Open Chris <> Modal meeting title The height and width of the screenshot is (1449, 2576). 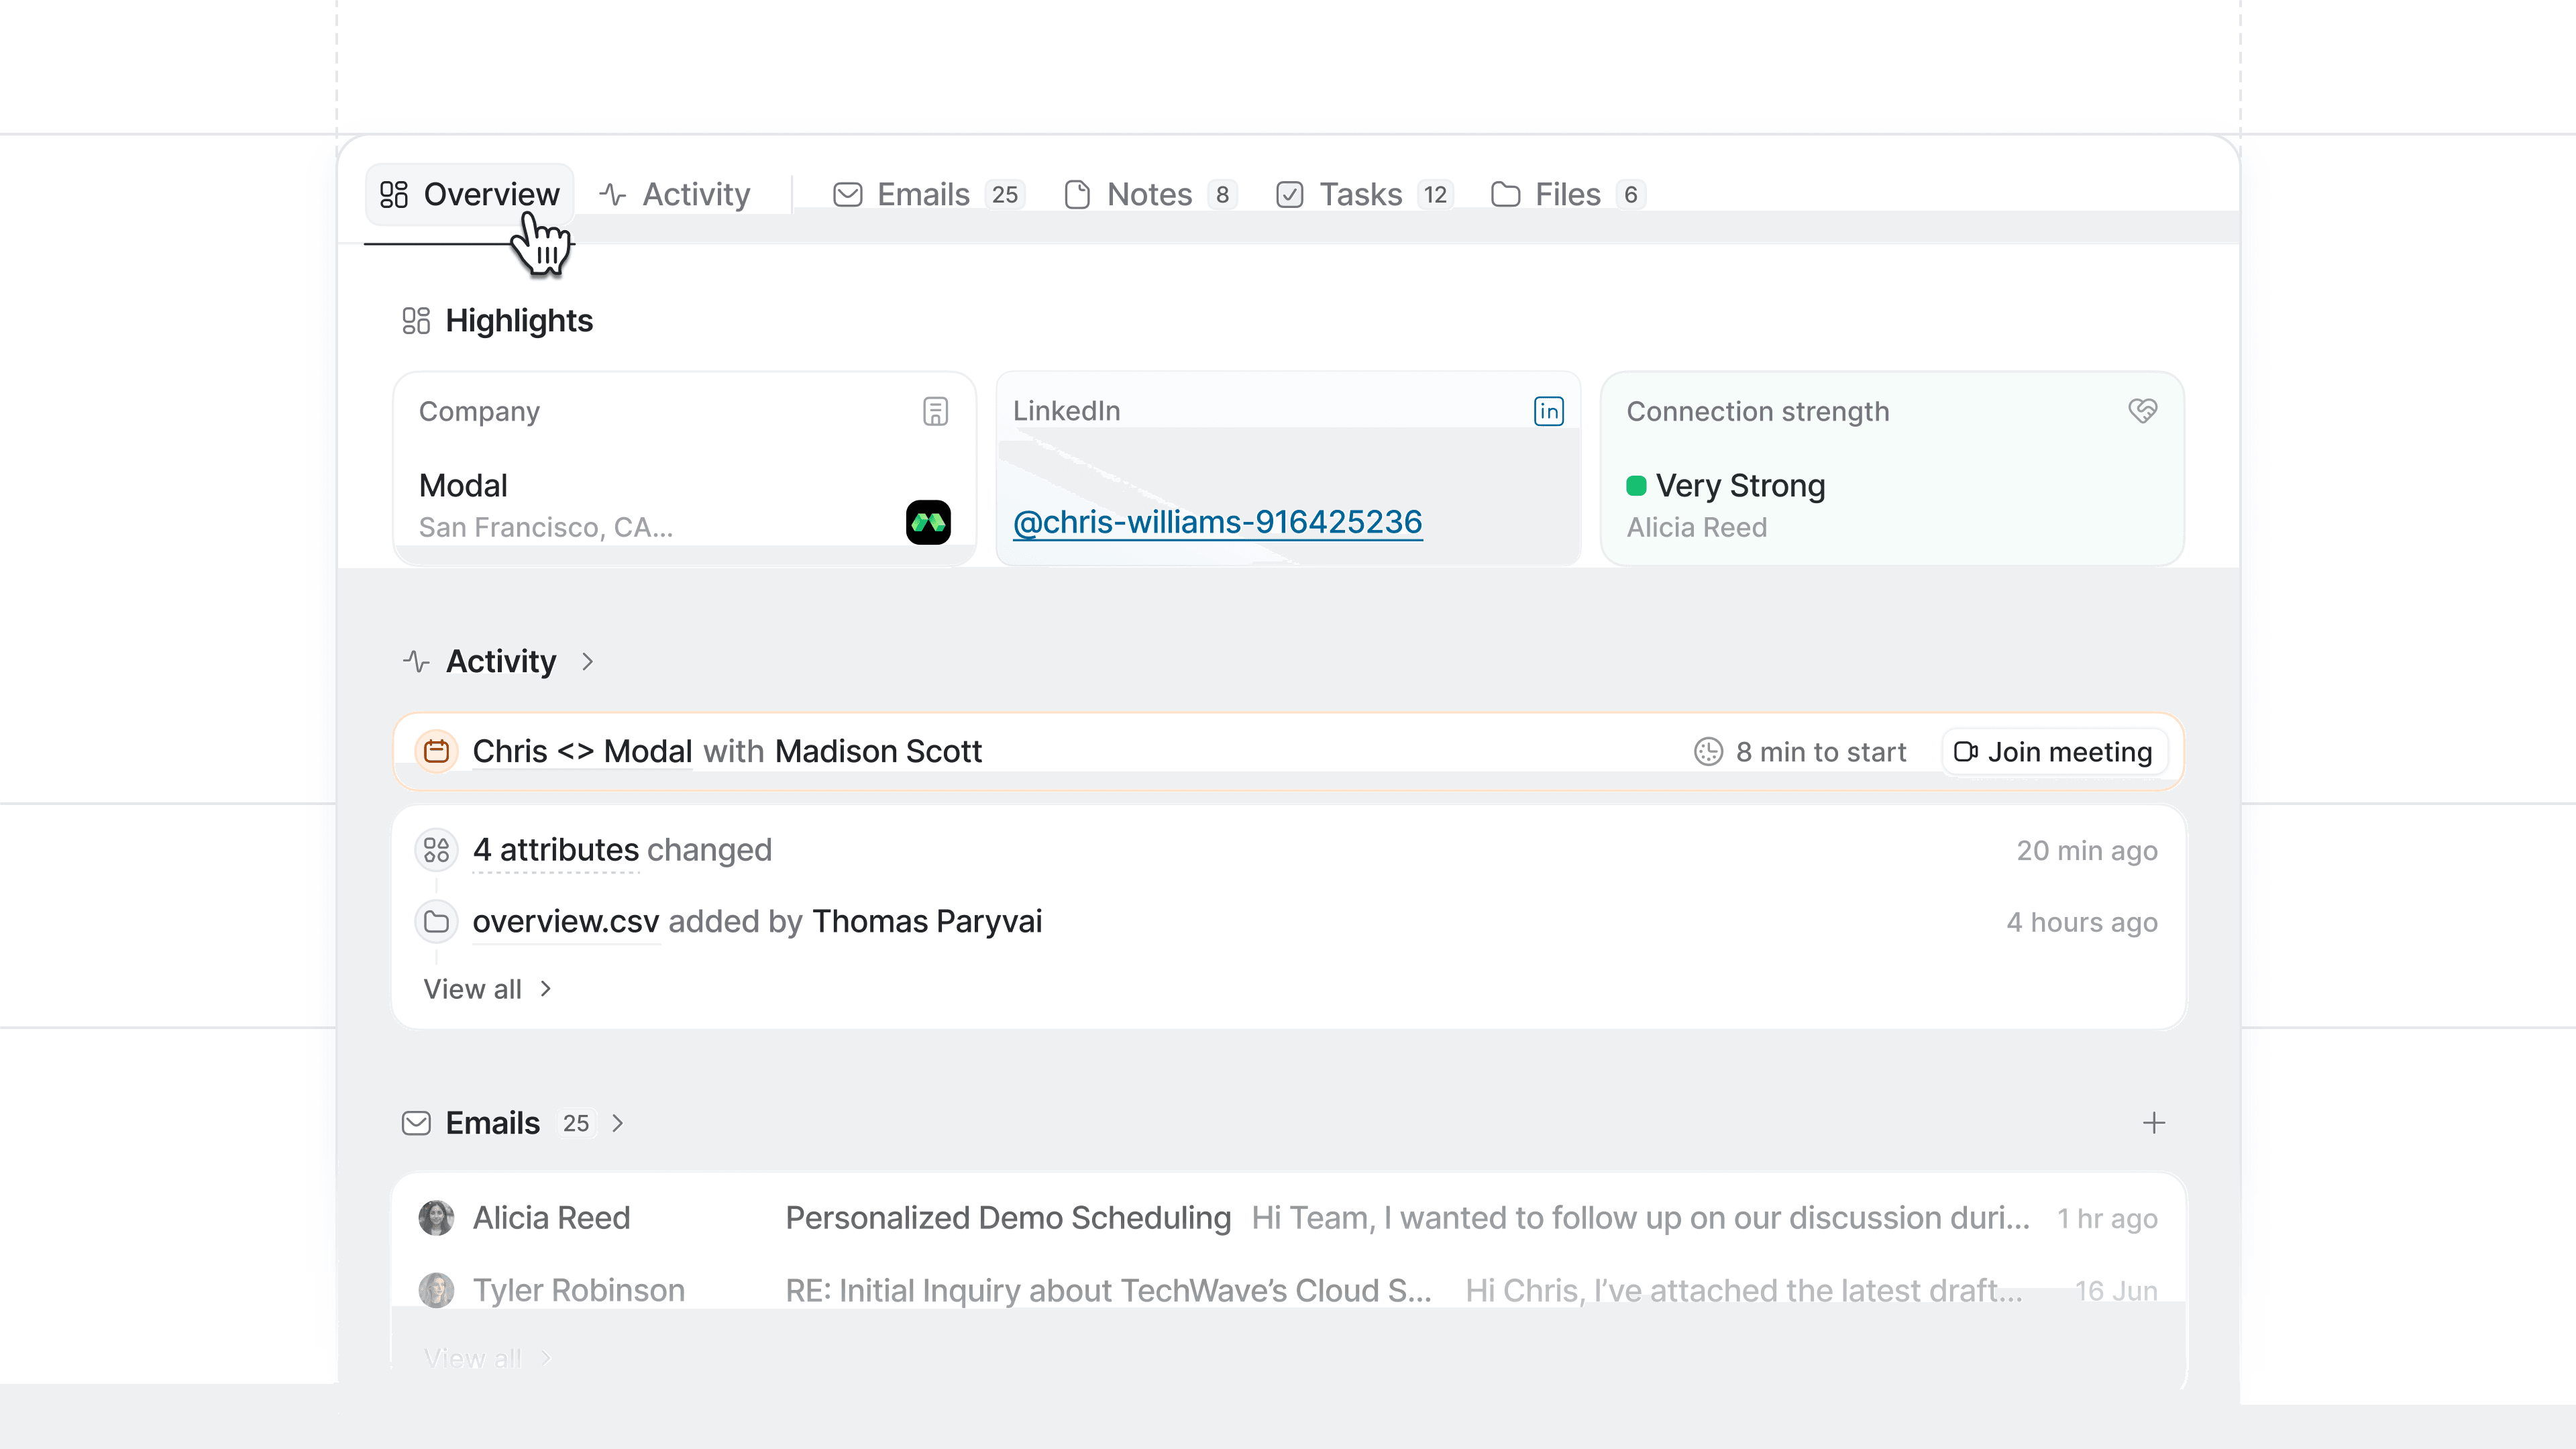[x=582, y=751]
